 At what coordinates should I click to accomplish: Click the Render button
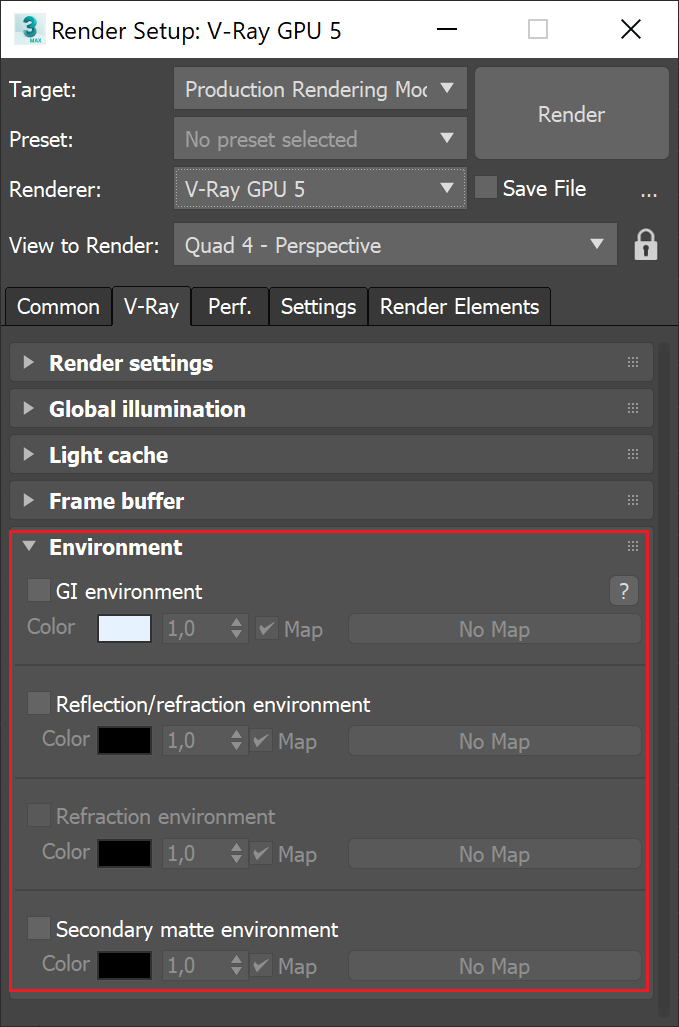[x=571, y=114]
